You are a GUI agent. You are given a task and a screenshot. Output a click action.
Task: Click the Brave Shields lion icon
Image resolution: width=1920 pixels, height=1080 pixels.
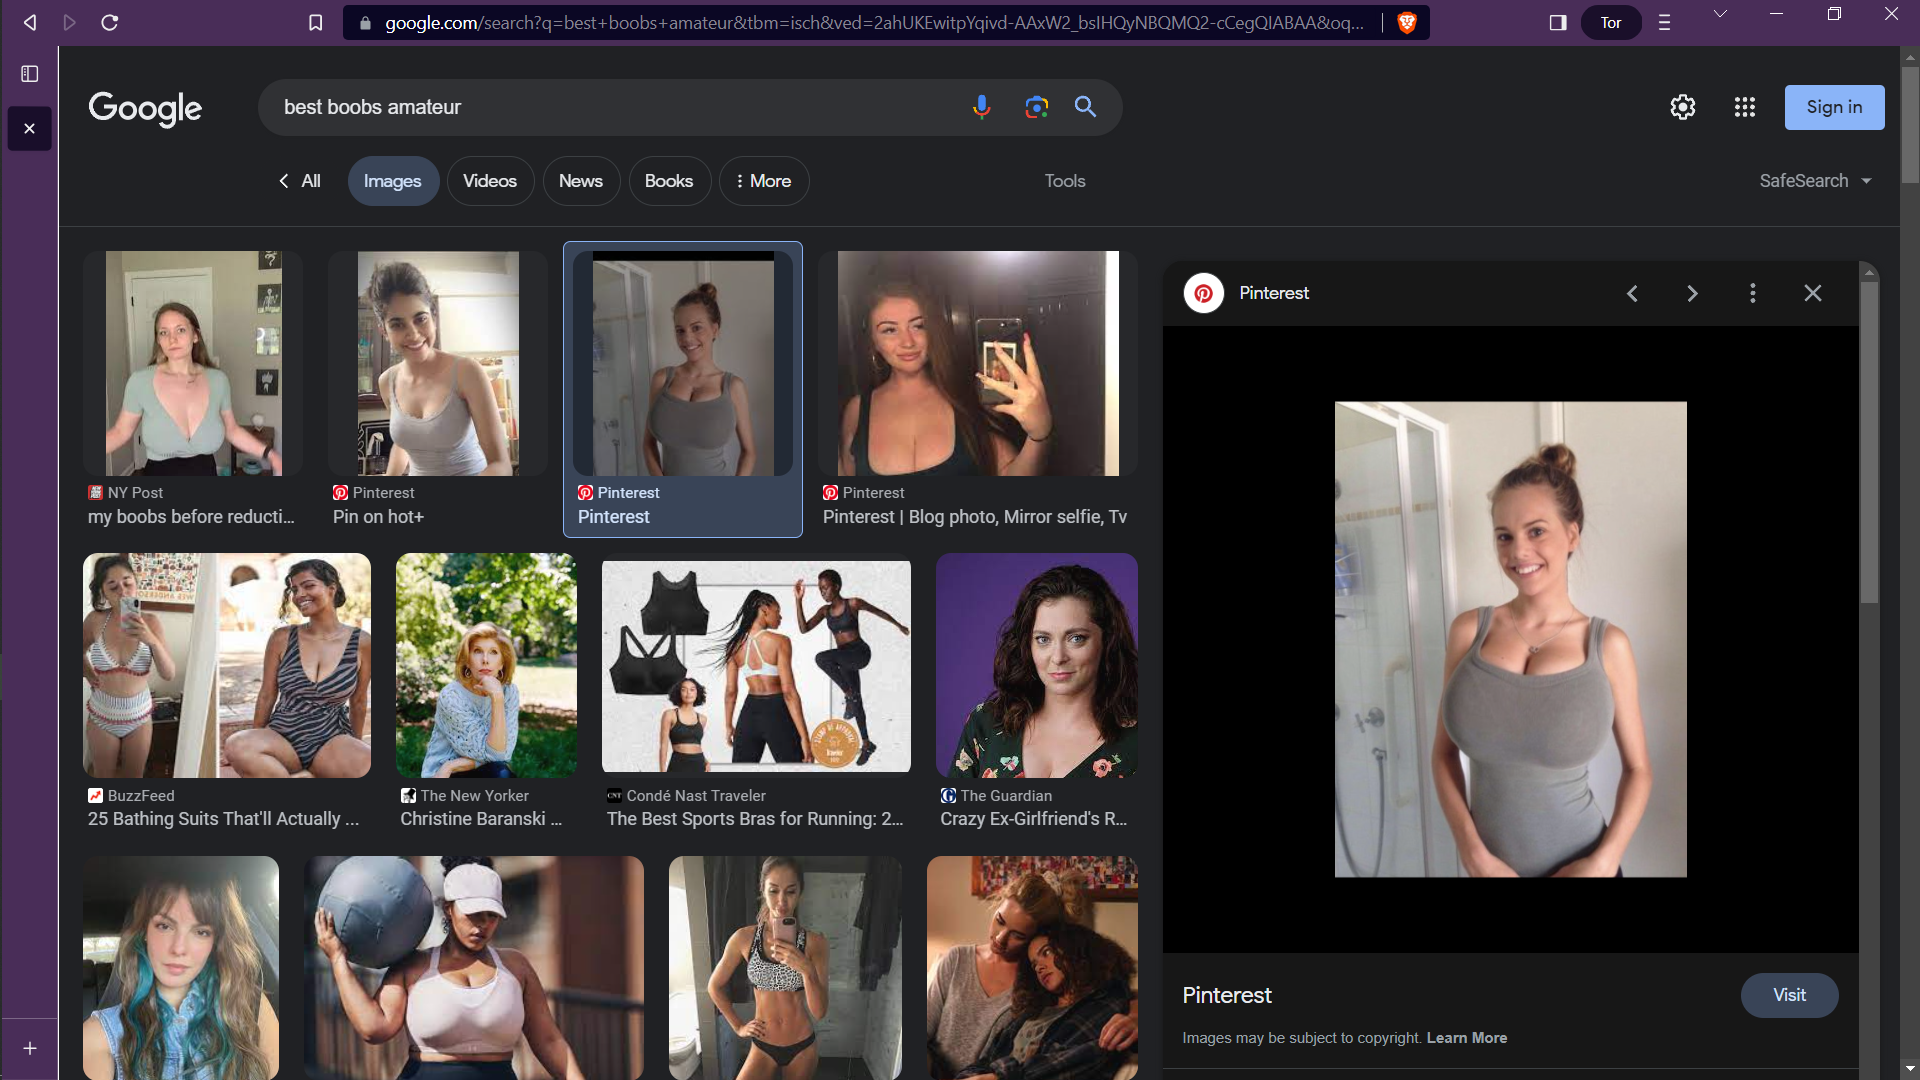1407,22
